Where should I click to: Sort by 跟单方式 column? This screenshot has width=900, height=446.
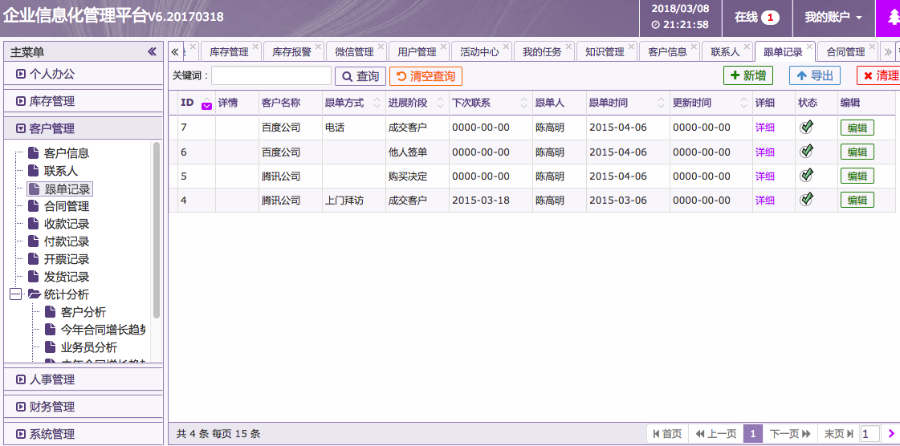(x=377, y=103)
